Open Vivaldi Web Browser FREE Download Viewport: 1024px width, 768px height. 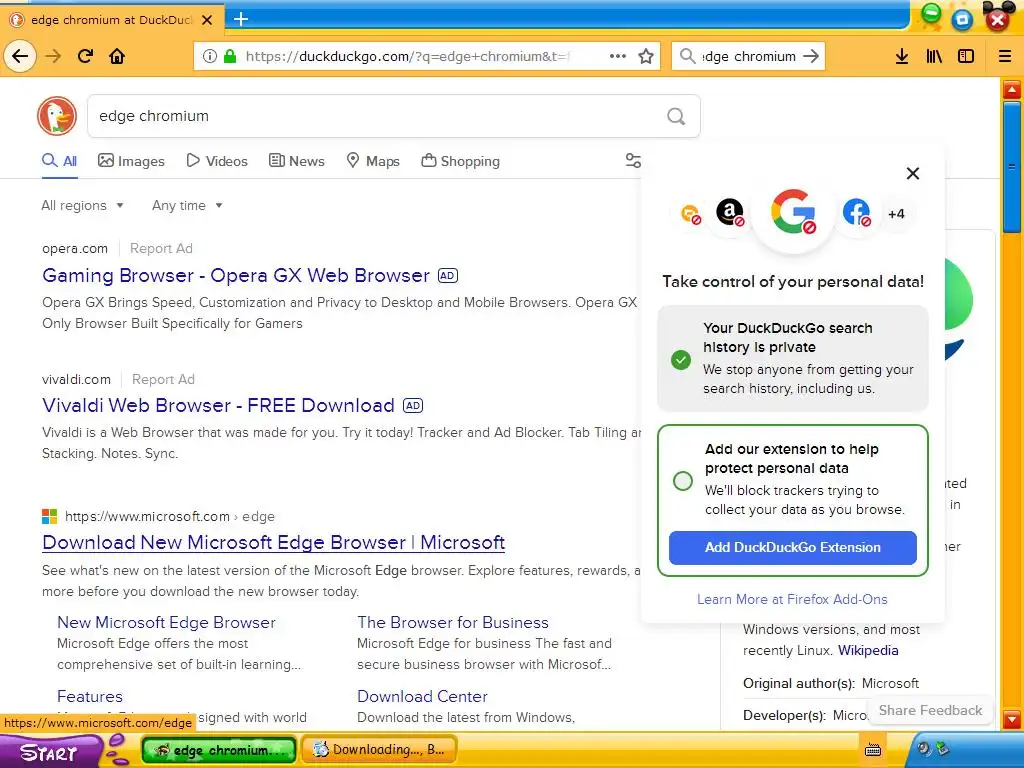[x=218, y=405]
